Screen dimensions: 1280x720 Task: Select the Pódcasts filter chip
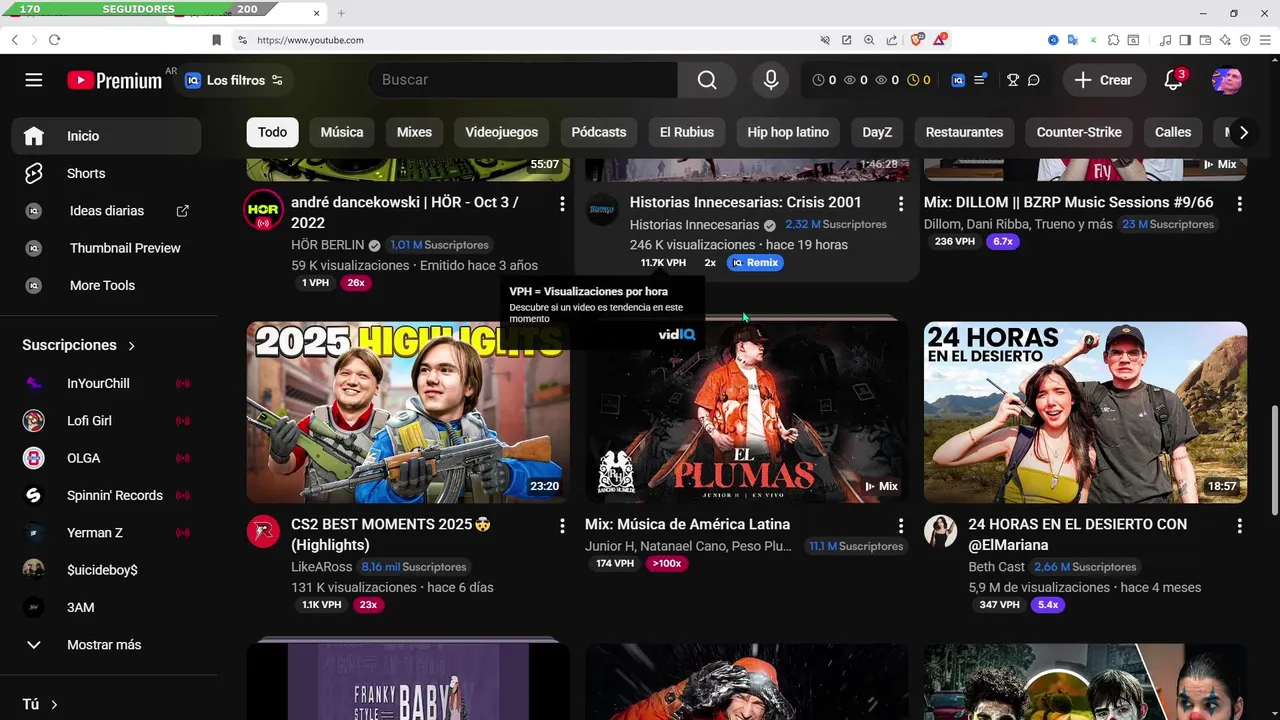(x=599, y=132)
